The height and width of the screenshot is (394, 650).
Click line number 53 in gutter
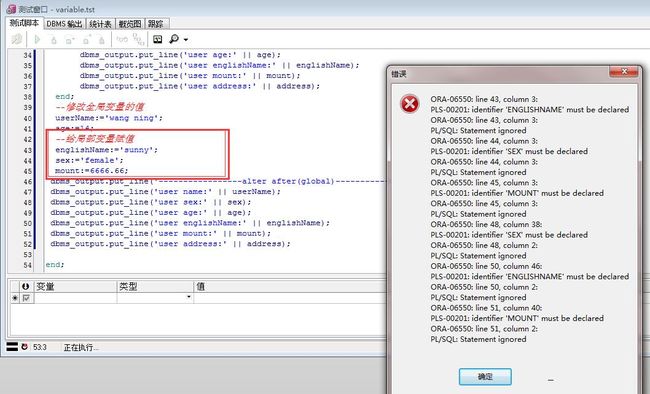(x=27, y=254)
